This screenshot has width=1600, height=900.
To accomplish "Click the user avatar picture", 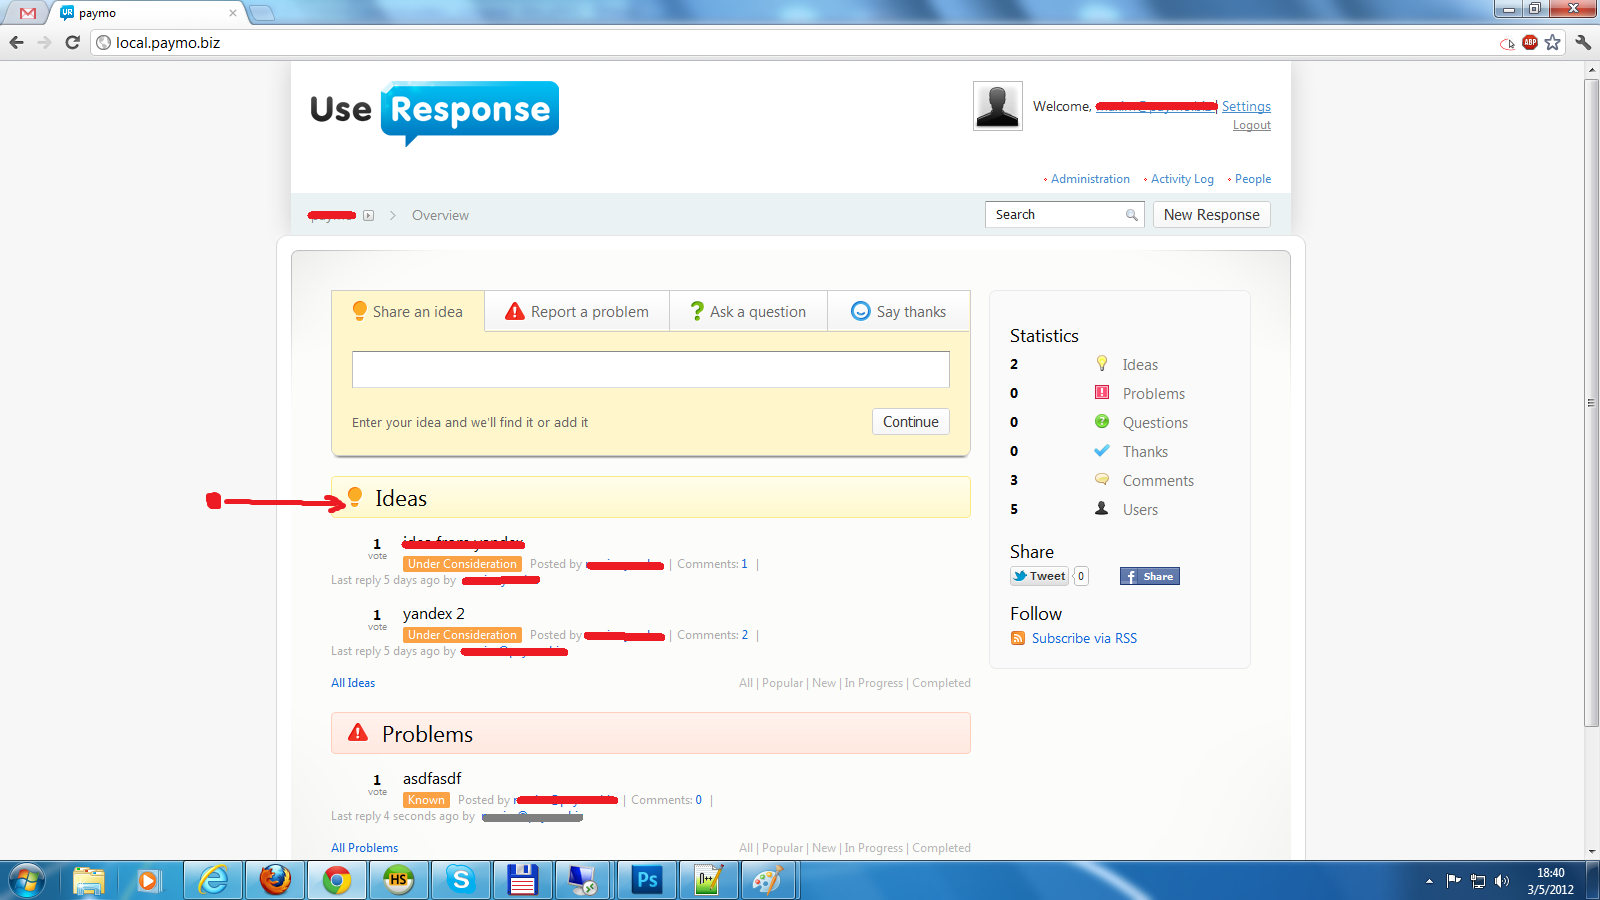I will [x=997, y=106].
